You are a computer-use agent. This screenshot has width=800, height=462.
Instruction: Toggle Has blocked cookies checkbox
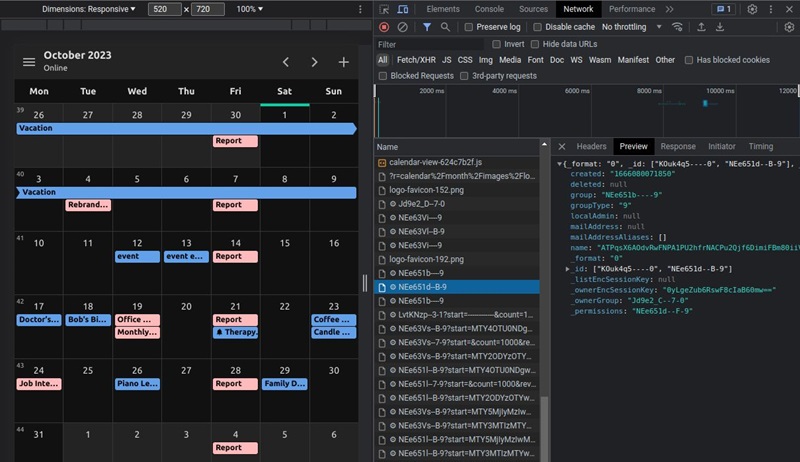689,60
